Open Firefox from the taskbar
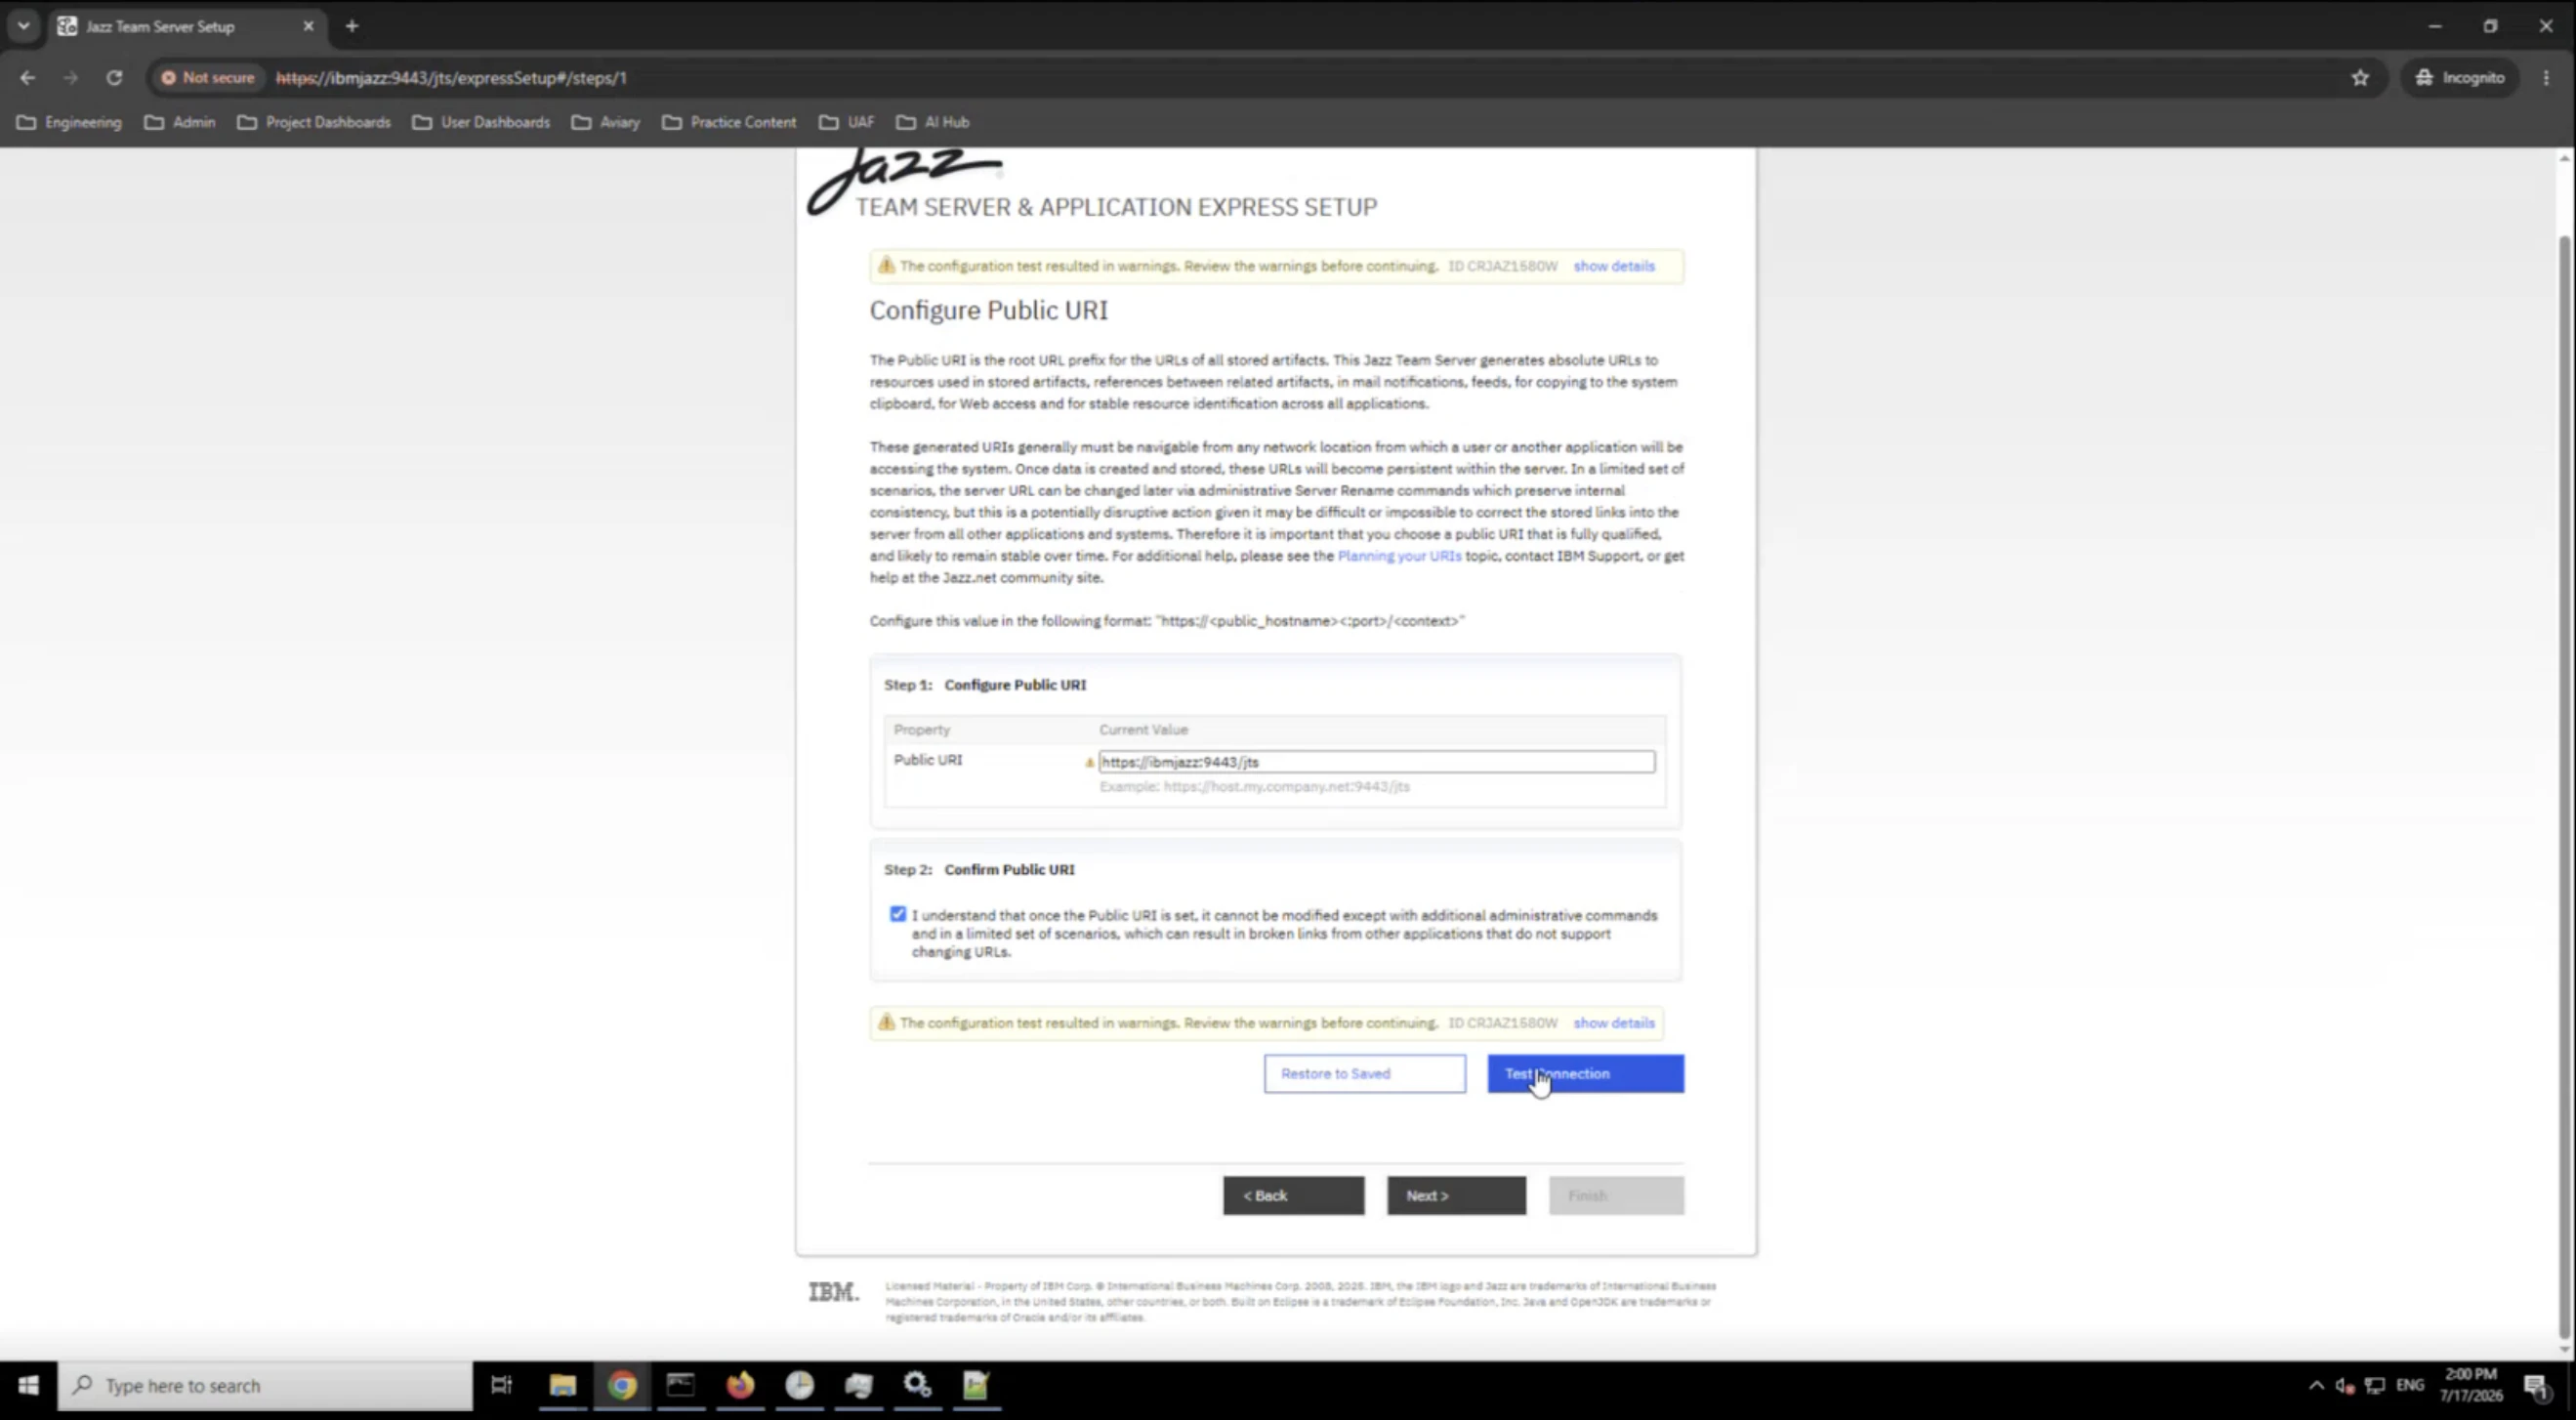Screen dimensions: 2576x1420 (x=740, y=1386)
